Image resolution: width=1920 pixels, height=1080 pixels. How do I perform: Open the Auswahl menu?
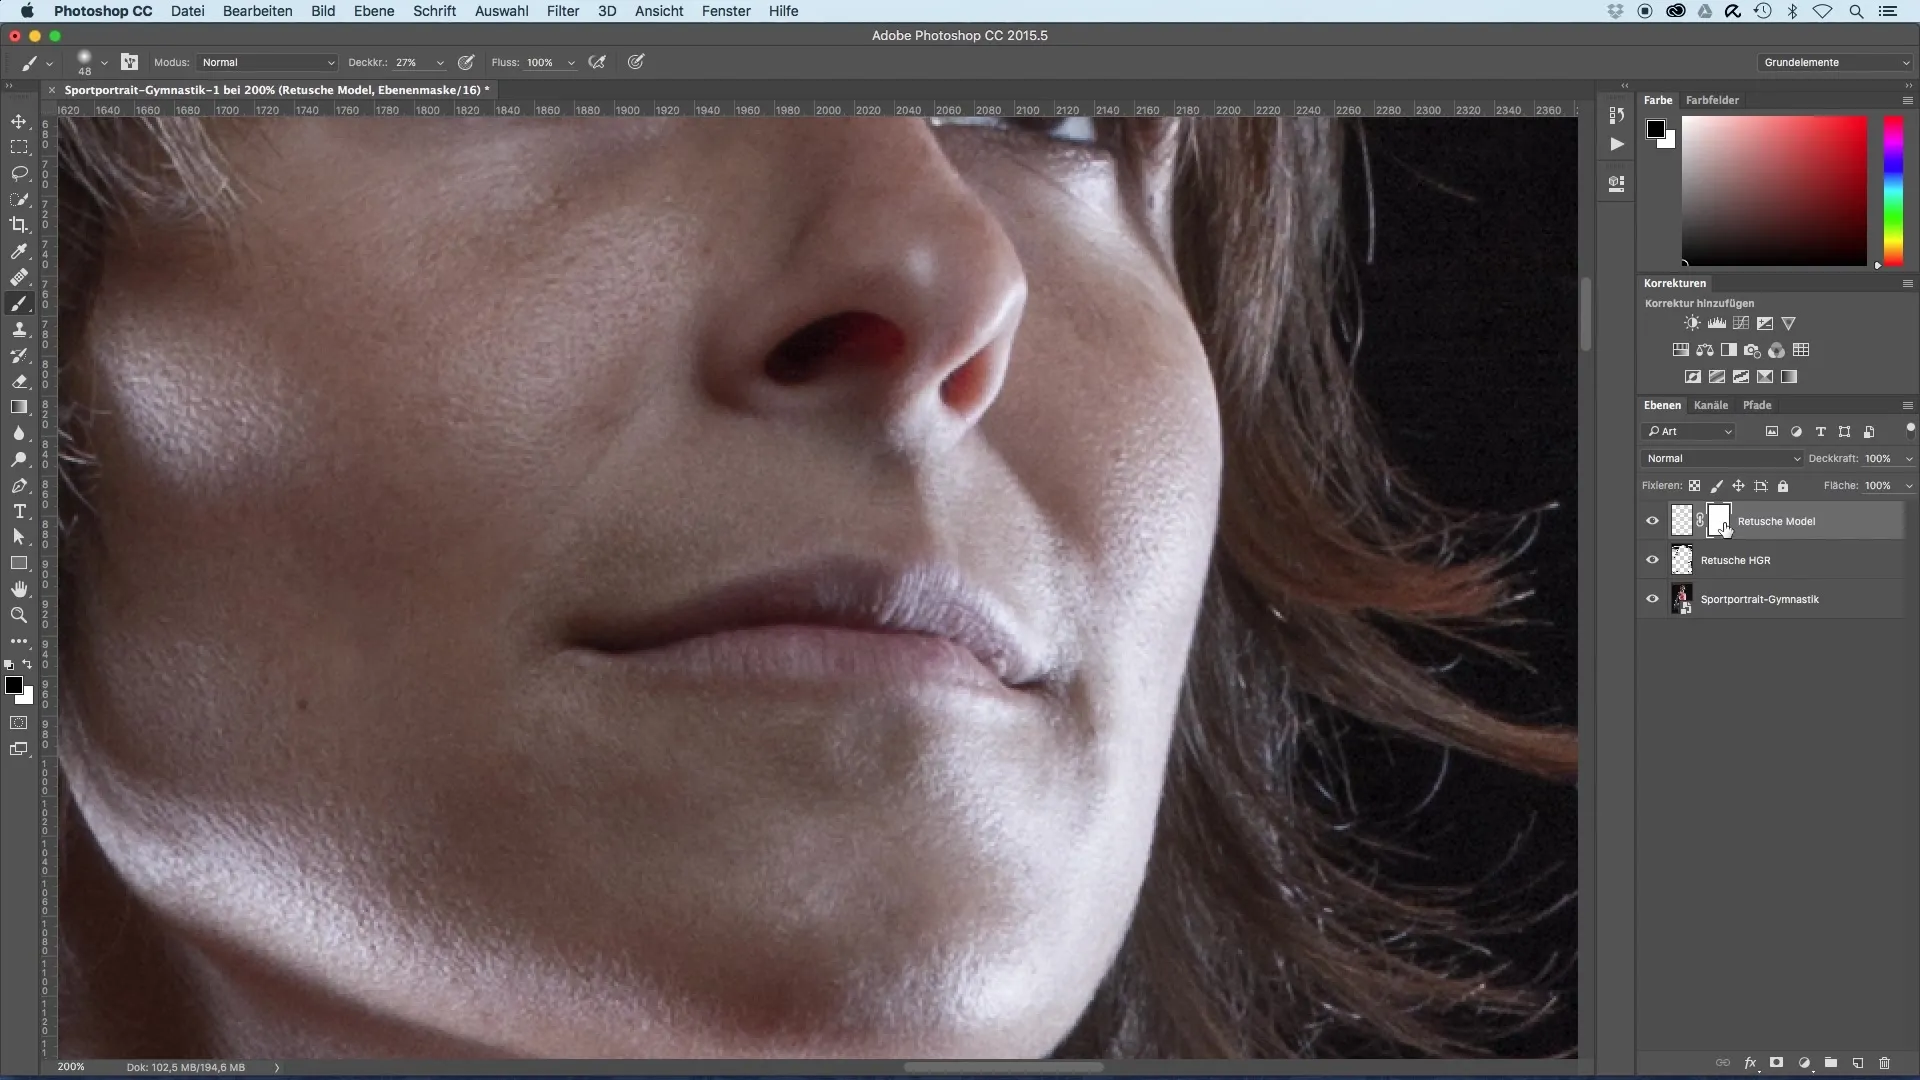[x=501, y=11]
